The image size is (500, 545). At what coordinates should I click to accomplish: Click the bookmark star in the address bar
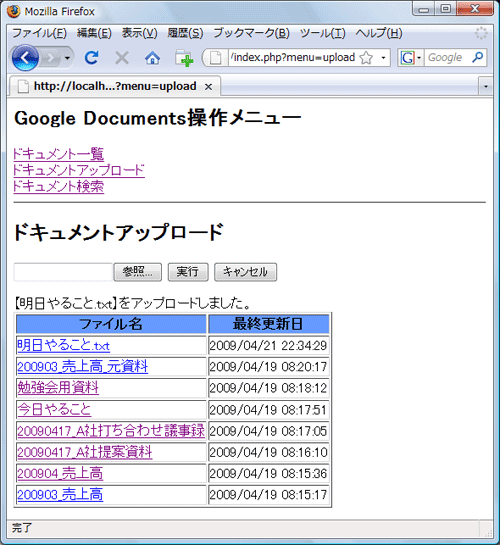pos(366,58)
